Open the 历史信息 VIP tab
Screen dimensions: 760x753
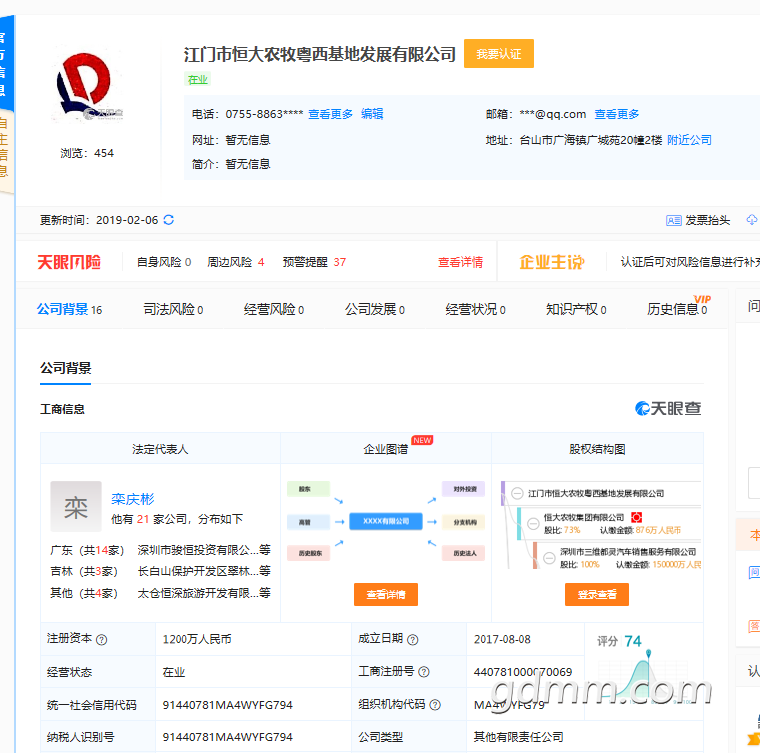[x=678, y=307]
